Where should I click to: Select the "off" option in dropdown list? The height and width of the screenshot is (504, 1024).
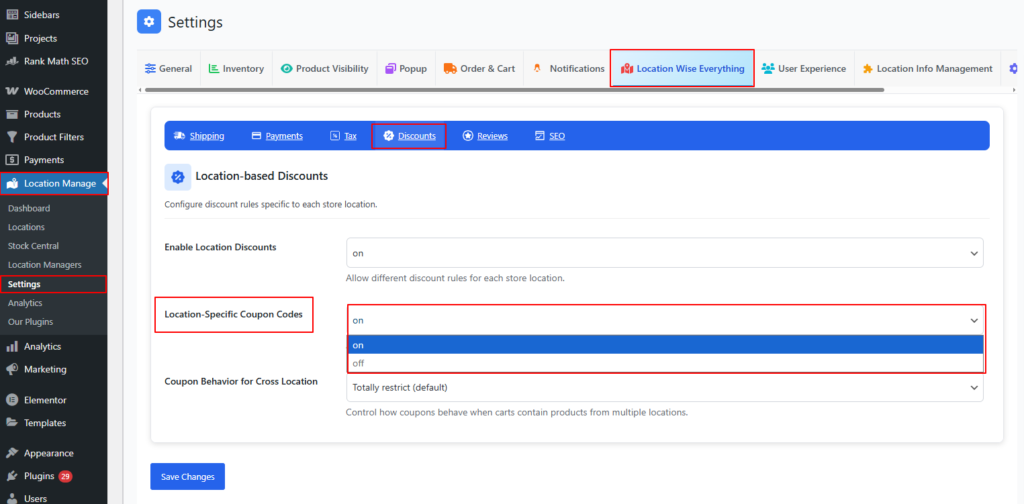[665, 363]
